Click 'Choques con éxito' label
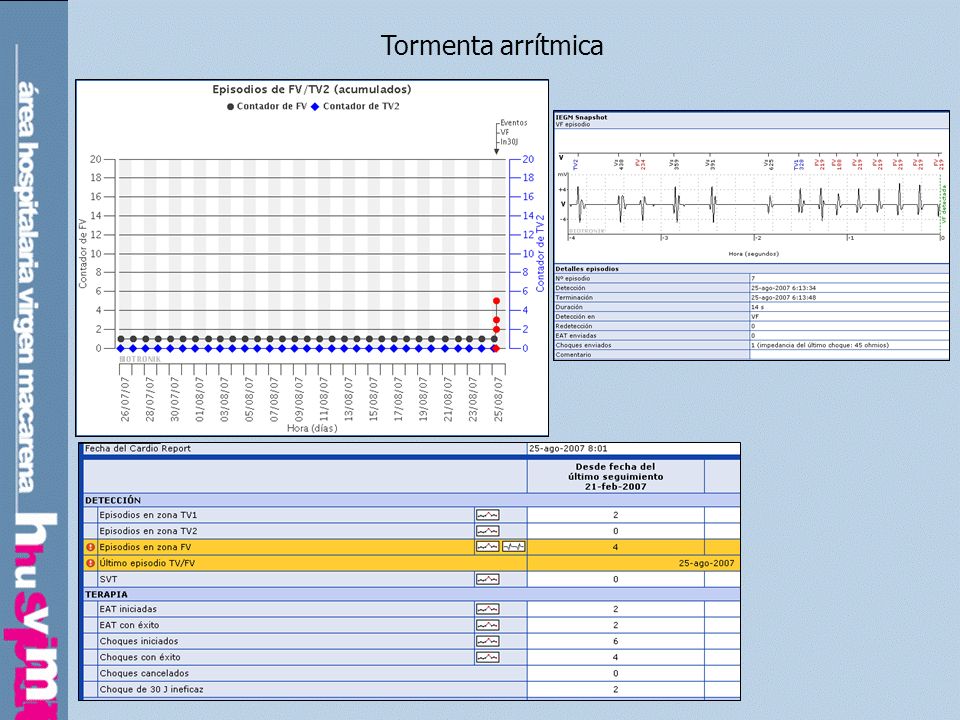960x720 pixels. click(x=140, y=658)
